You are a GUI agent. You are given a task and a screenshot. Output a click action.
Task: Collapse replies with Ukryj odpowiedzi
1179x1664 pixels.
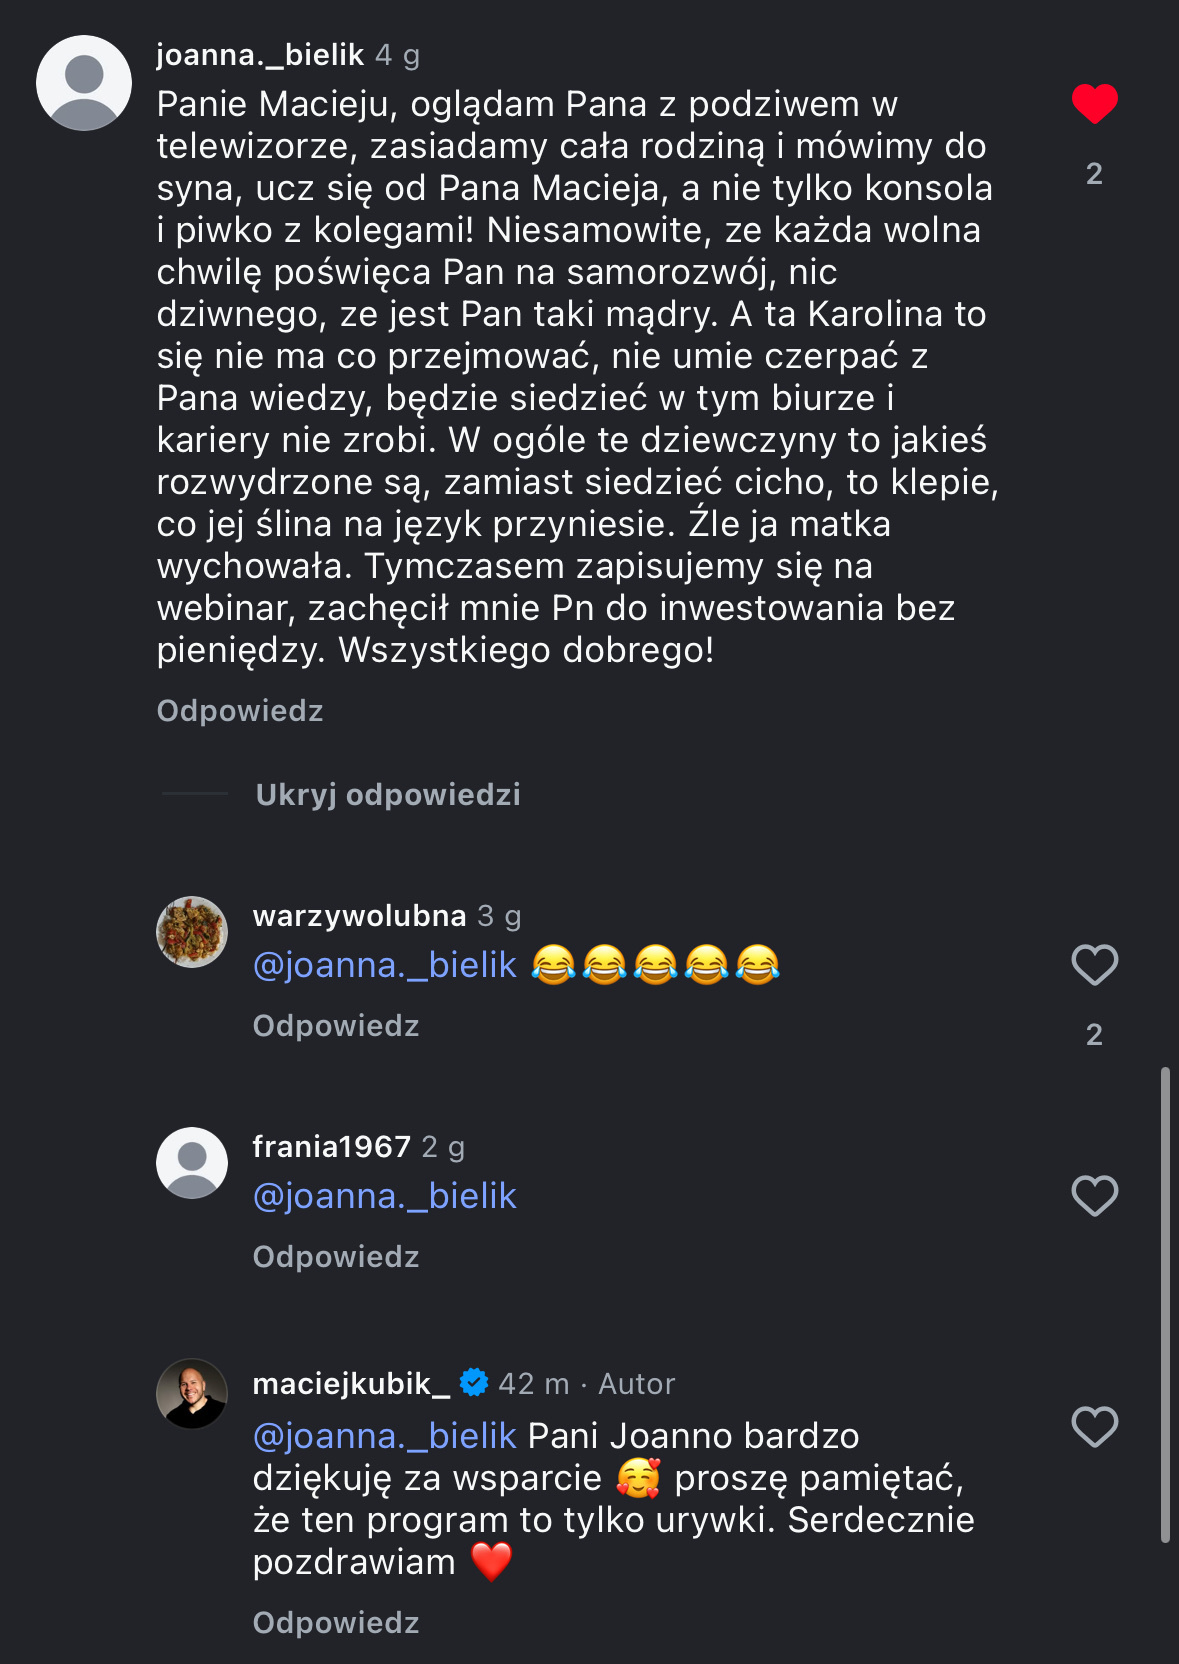click(x=388, y=795)
